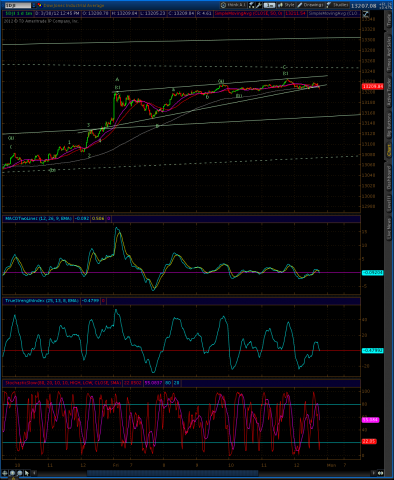Click the zoom in magnifier icon
This screenshot has width=394, height=480.
click(x=12, y=473)
